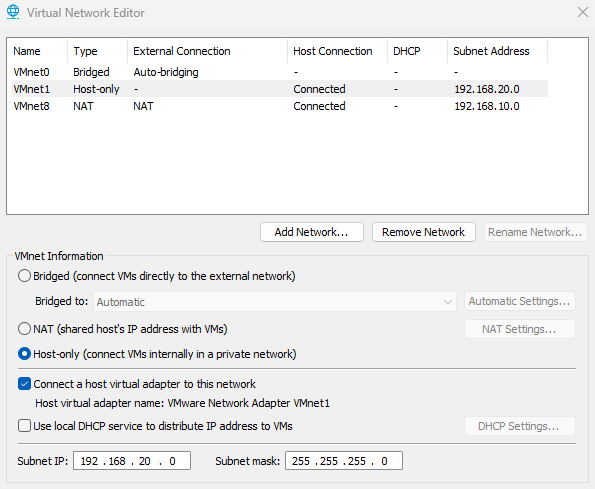Click the Virtual Network Editor globe icon
Viewport: 595px width, 489px height.
pyautogui.click(x=13, y=12)
